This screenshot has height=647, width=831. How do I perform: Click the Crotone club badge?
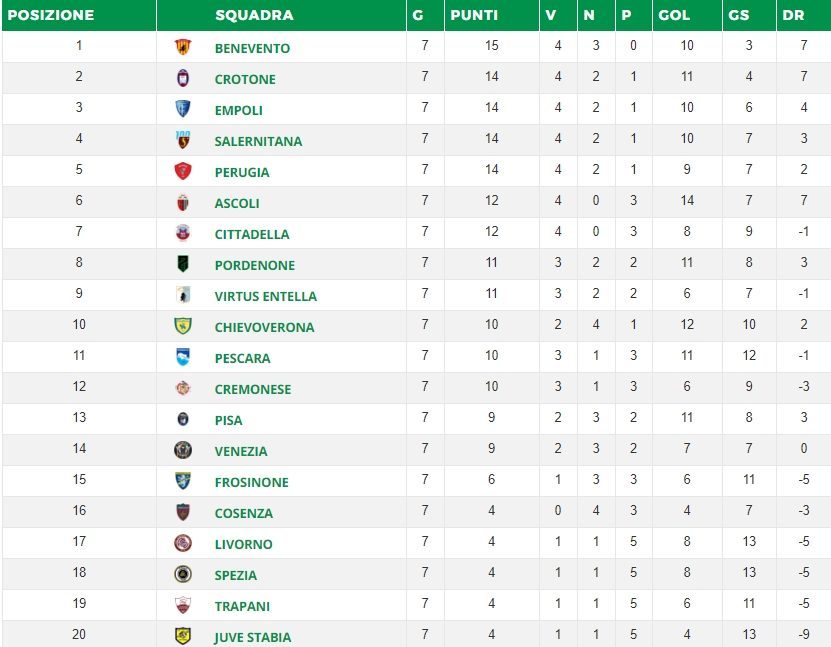183,78
